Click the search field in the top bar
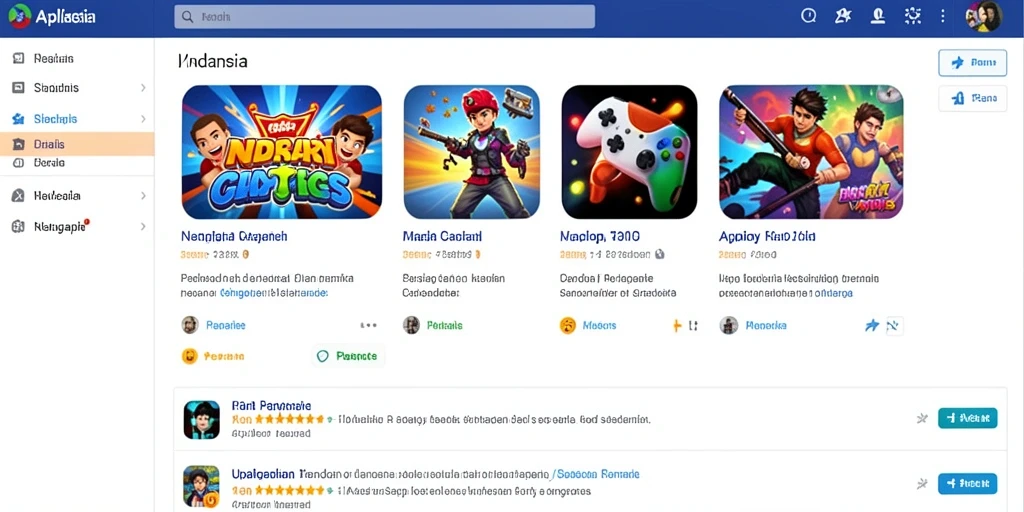The width and height of the screenshot is (1024, 512). point(385,17)
